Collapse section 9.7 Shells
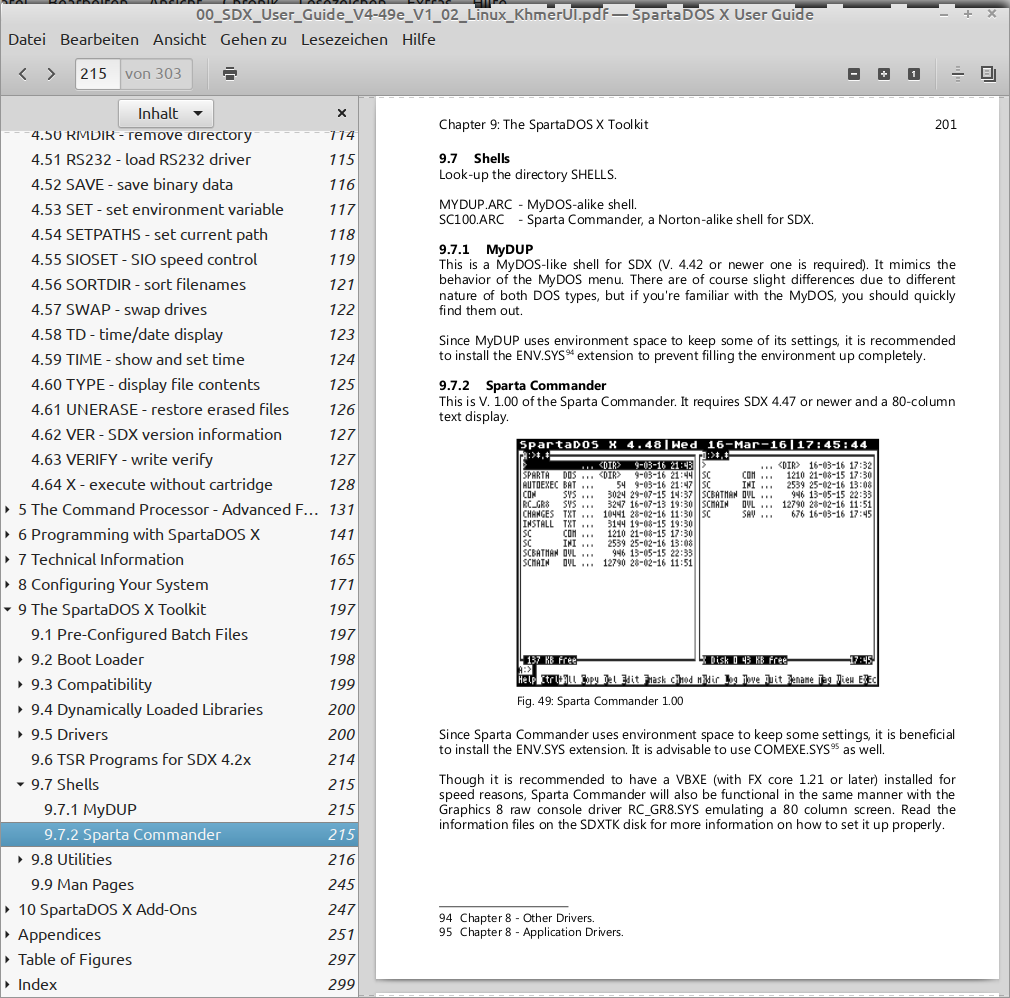Viewport: 1010px width, 998px height. 20,785
